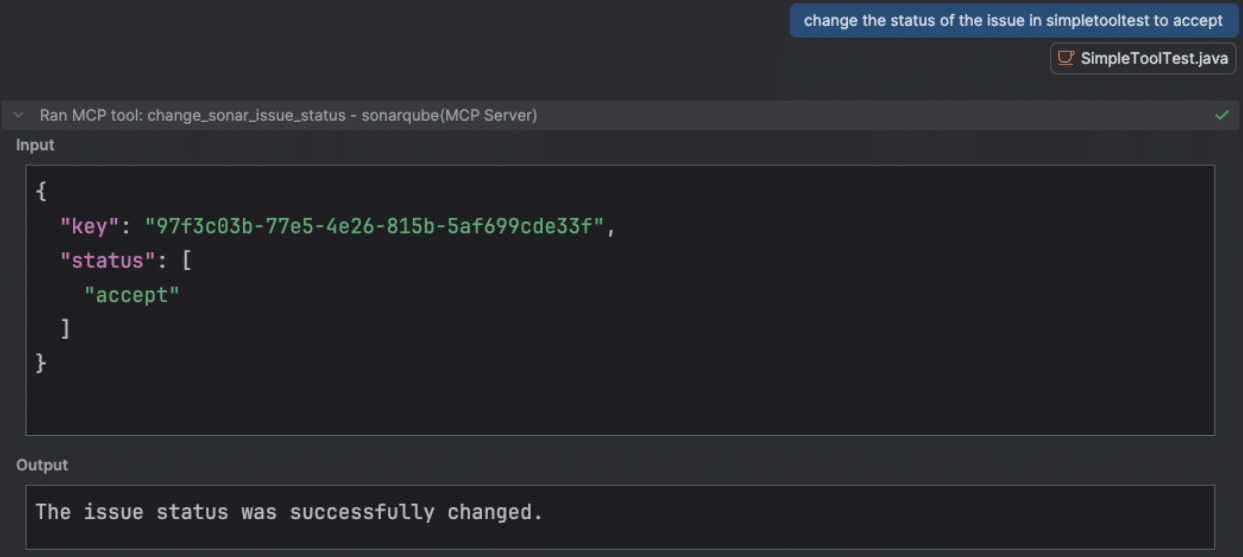This screenshot has width=1243, height=557.
Task: Collapse the Ran MCP tool section chevron
Action: point(19,115)
